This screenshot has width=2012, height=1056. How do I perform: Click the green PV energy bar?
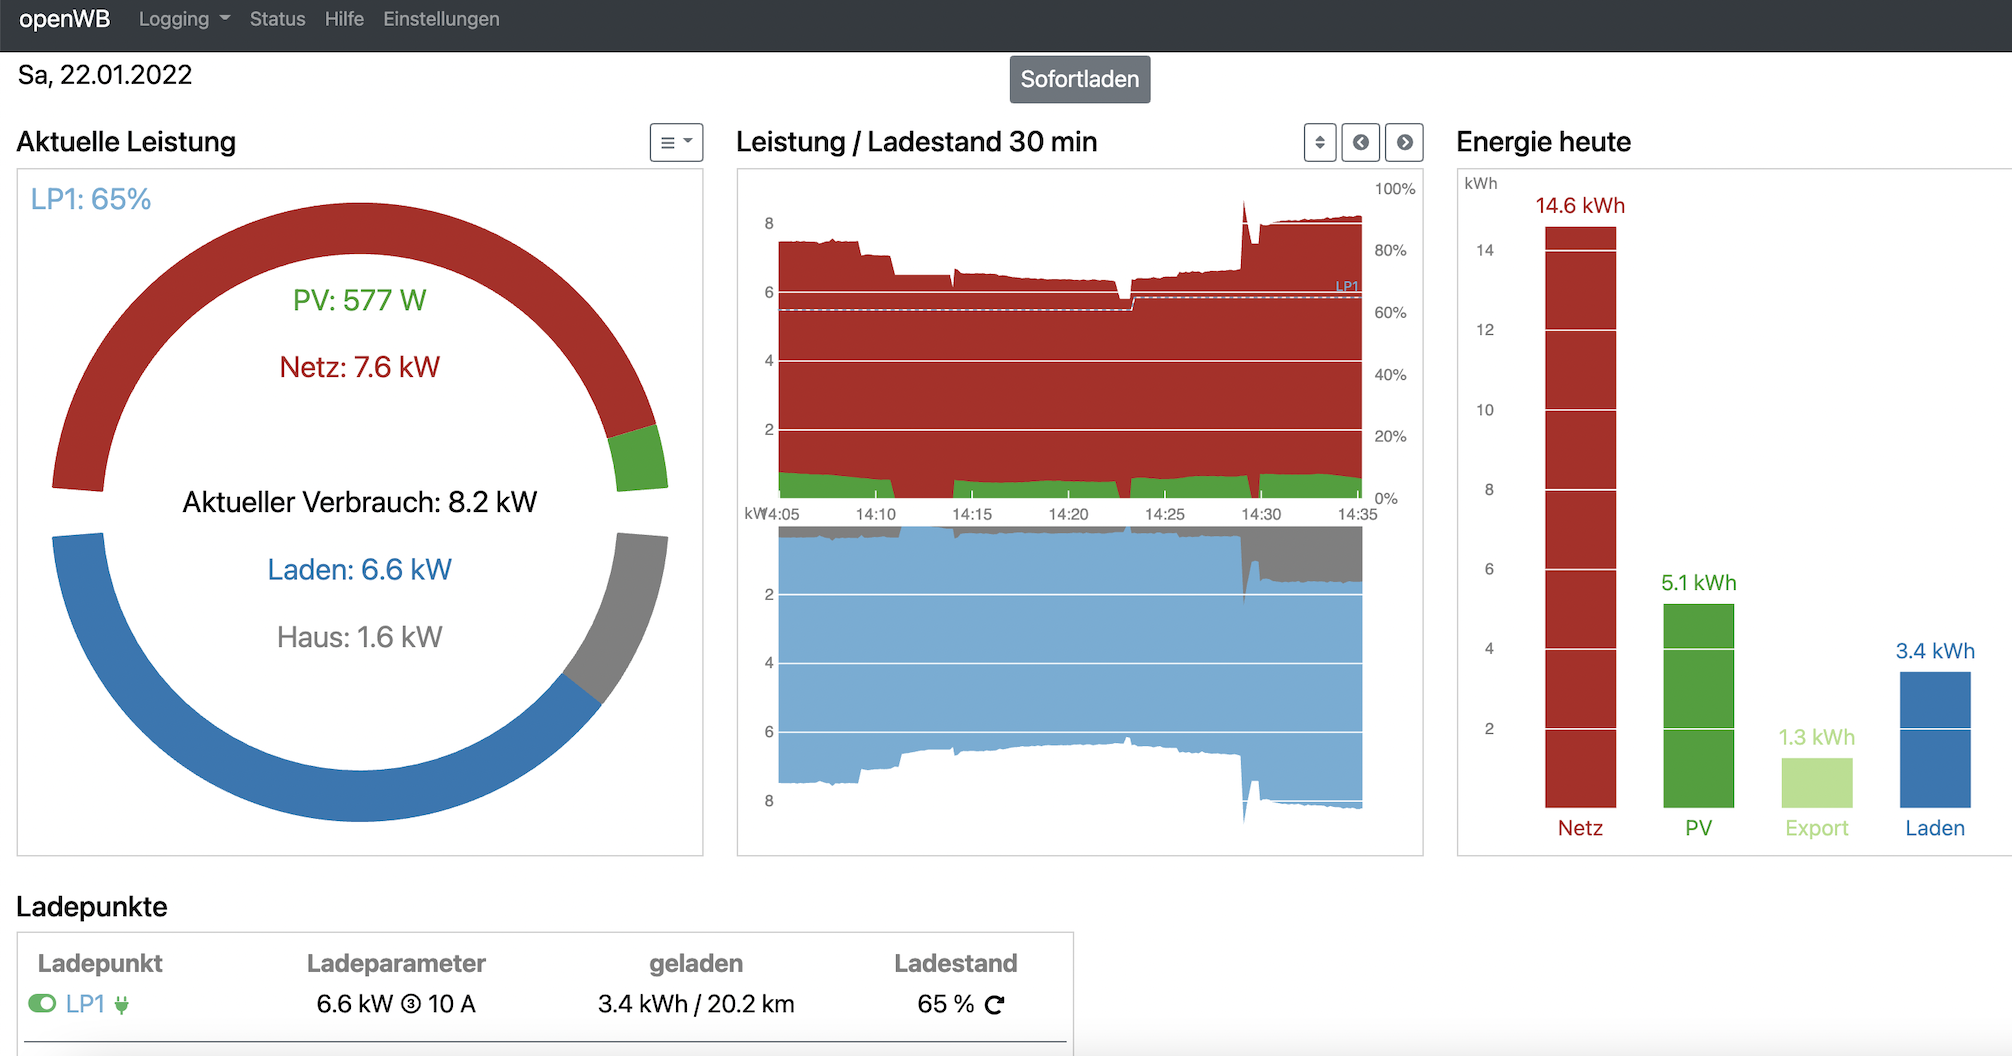(1698, 705)
